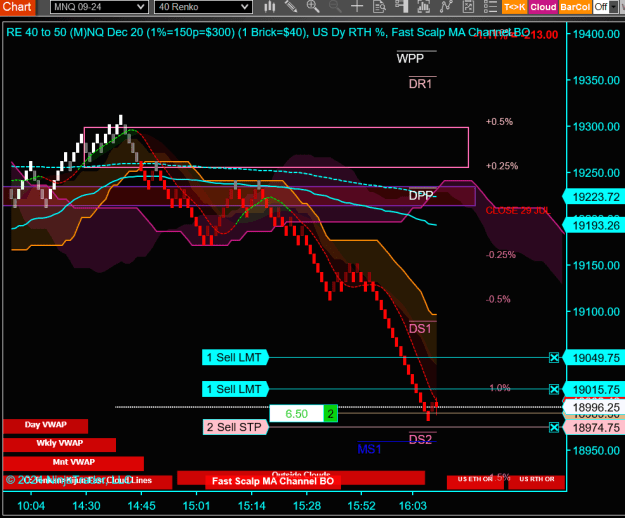Select the crosshair cursor icon
The height and width of the screenshot is (518, 625).
point(357,6)
